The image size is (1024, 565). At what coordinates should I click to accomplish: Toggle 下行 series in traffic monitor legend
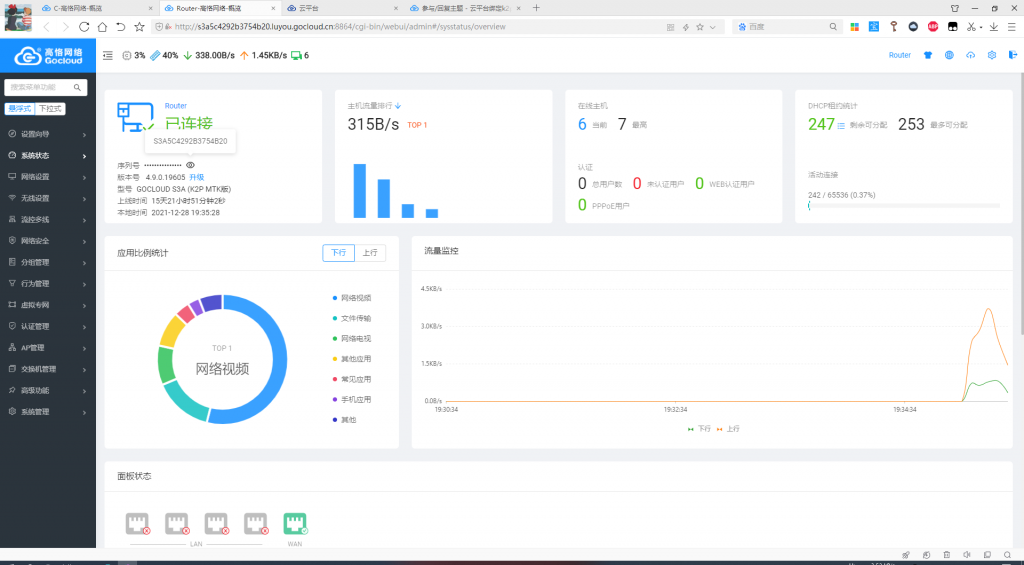pos(699,429)
